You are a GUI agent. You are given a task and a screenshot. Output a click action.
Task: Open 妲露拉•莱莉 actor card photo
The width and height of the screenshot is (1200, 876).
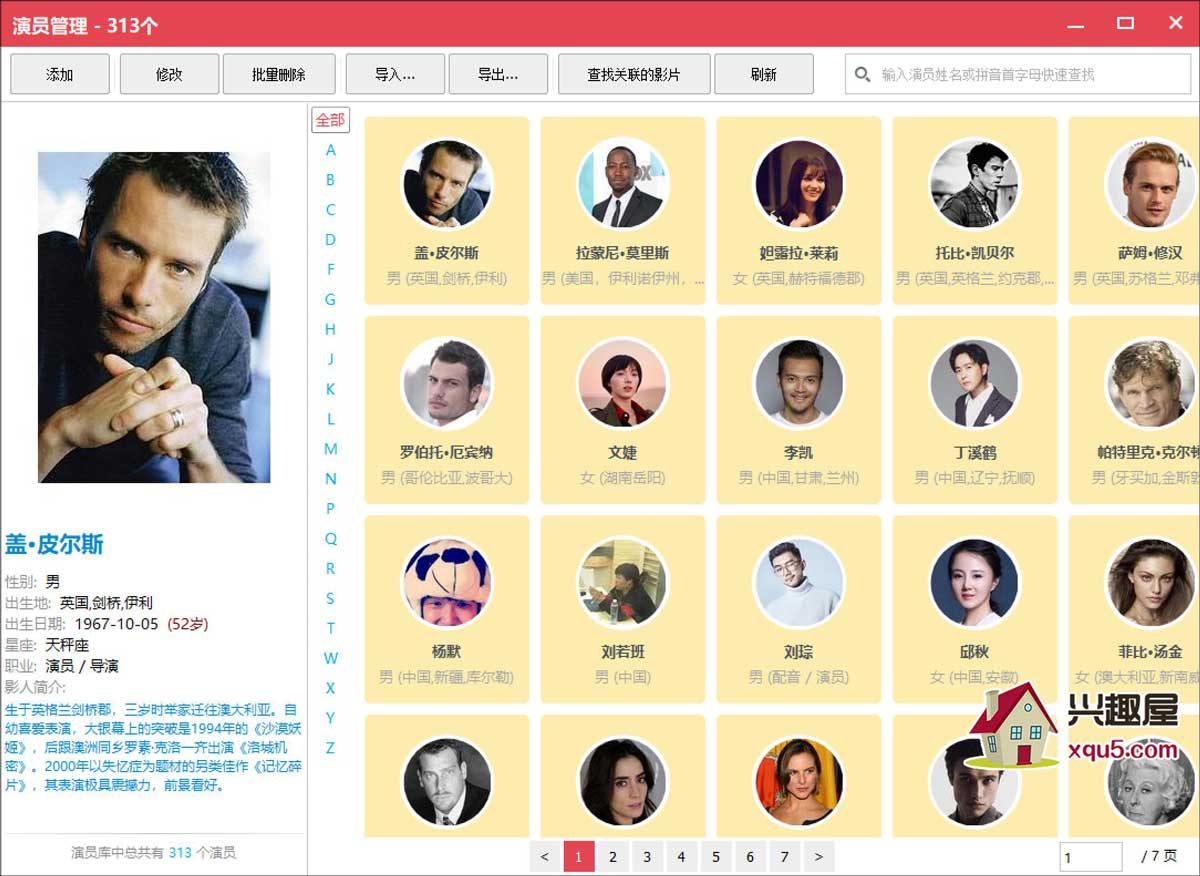coord(798,184)
